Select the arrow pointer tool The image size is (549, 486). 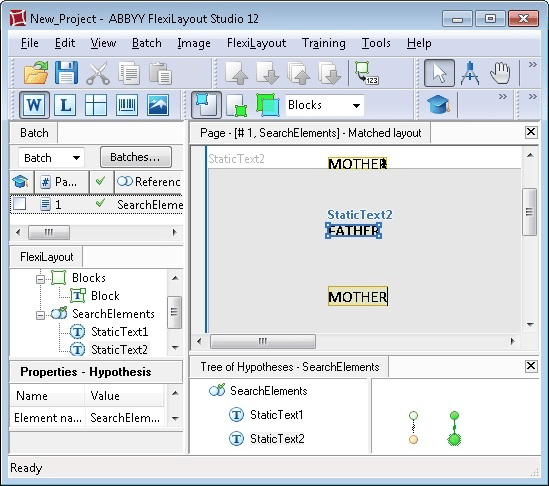(x=439, y=73)
